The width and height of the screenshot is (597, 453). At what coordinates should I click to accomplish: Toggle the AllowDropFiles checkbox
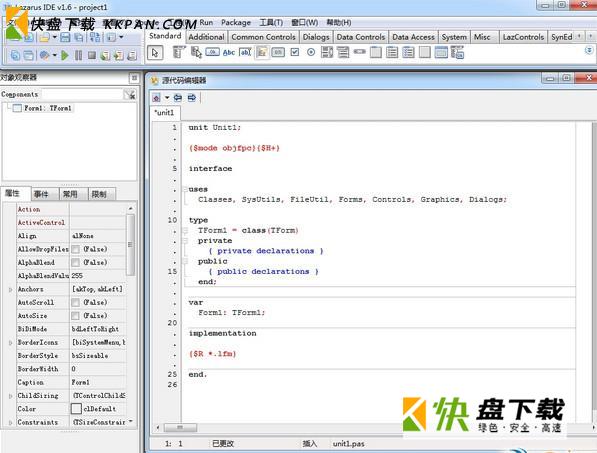click(x=75, y=249)
